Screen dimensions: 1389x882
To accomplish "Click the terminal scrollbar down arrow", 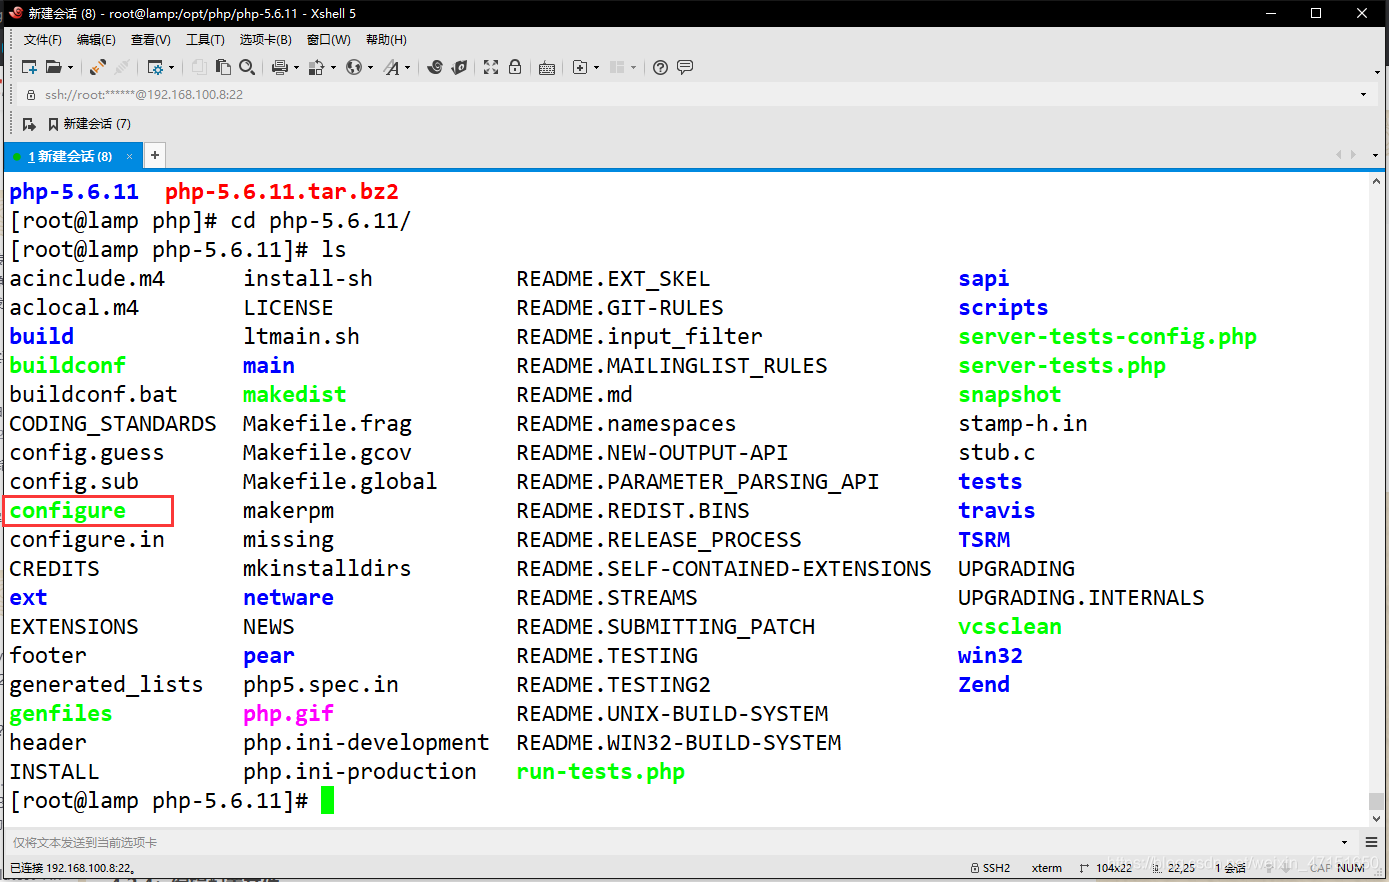I will tap(1377, 819).
